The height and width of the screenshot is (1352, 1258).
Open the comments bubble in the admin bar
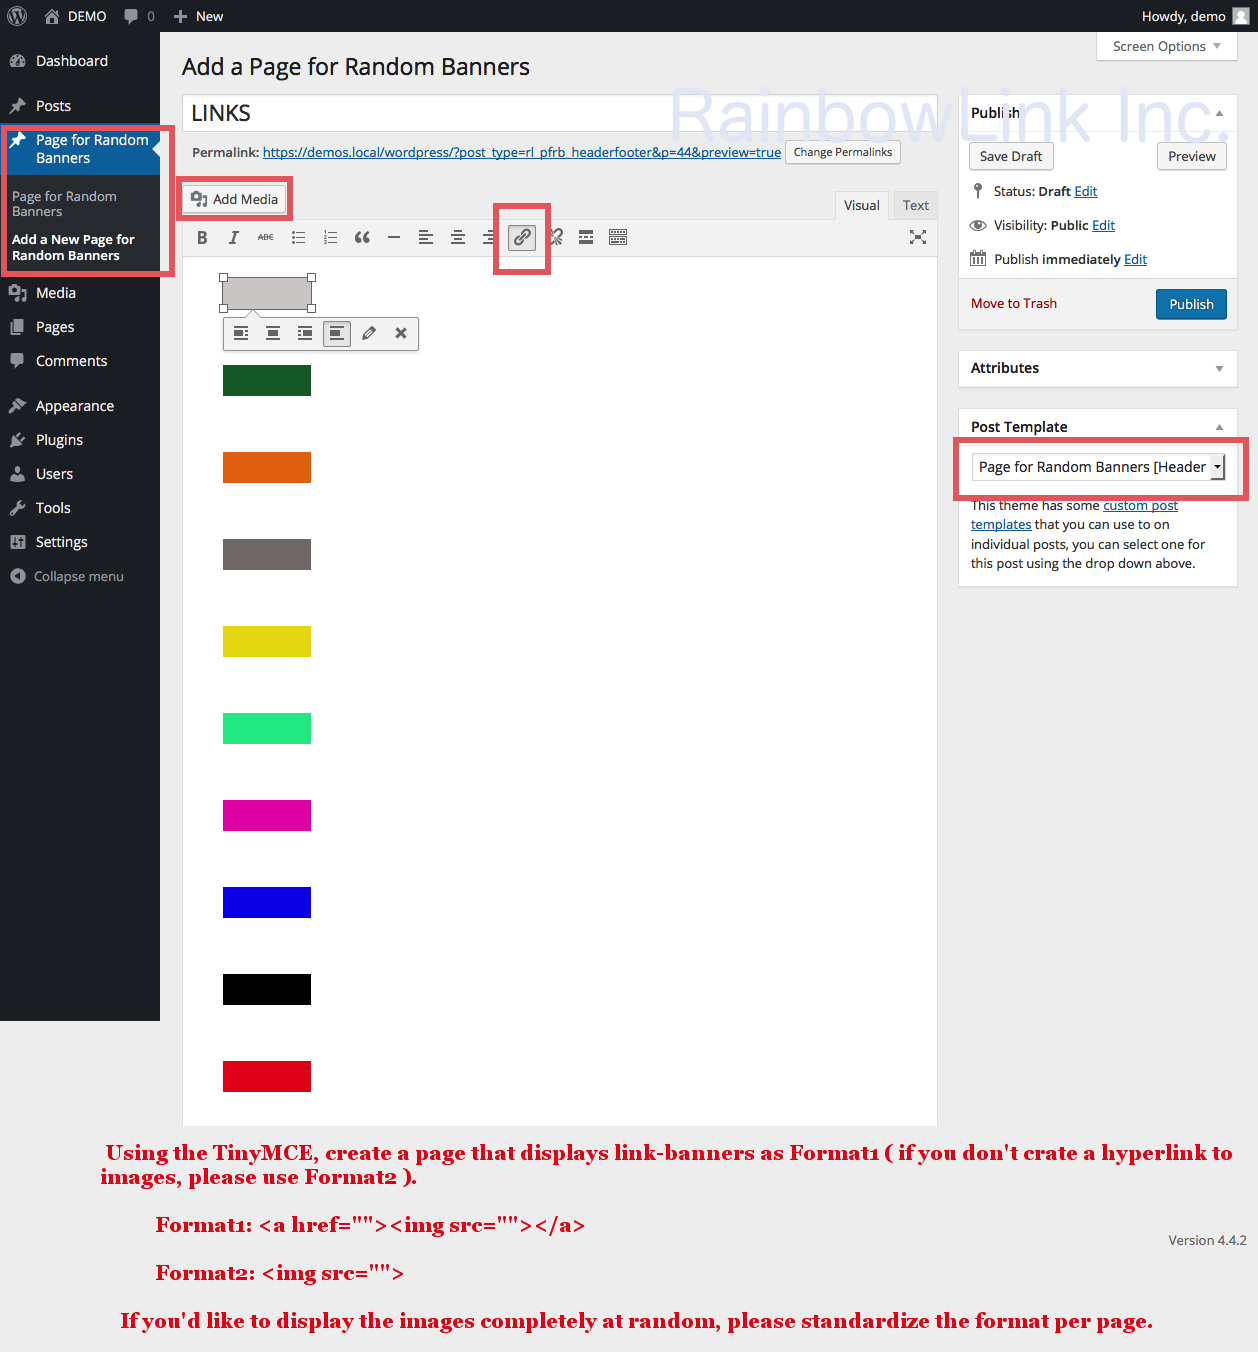pos(139,16)
